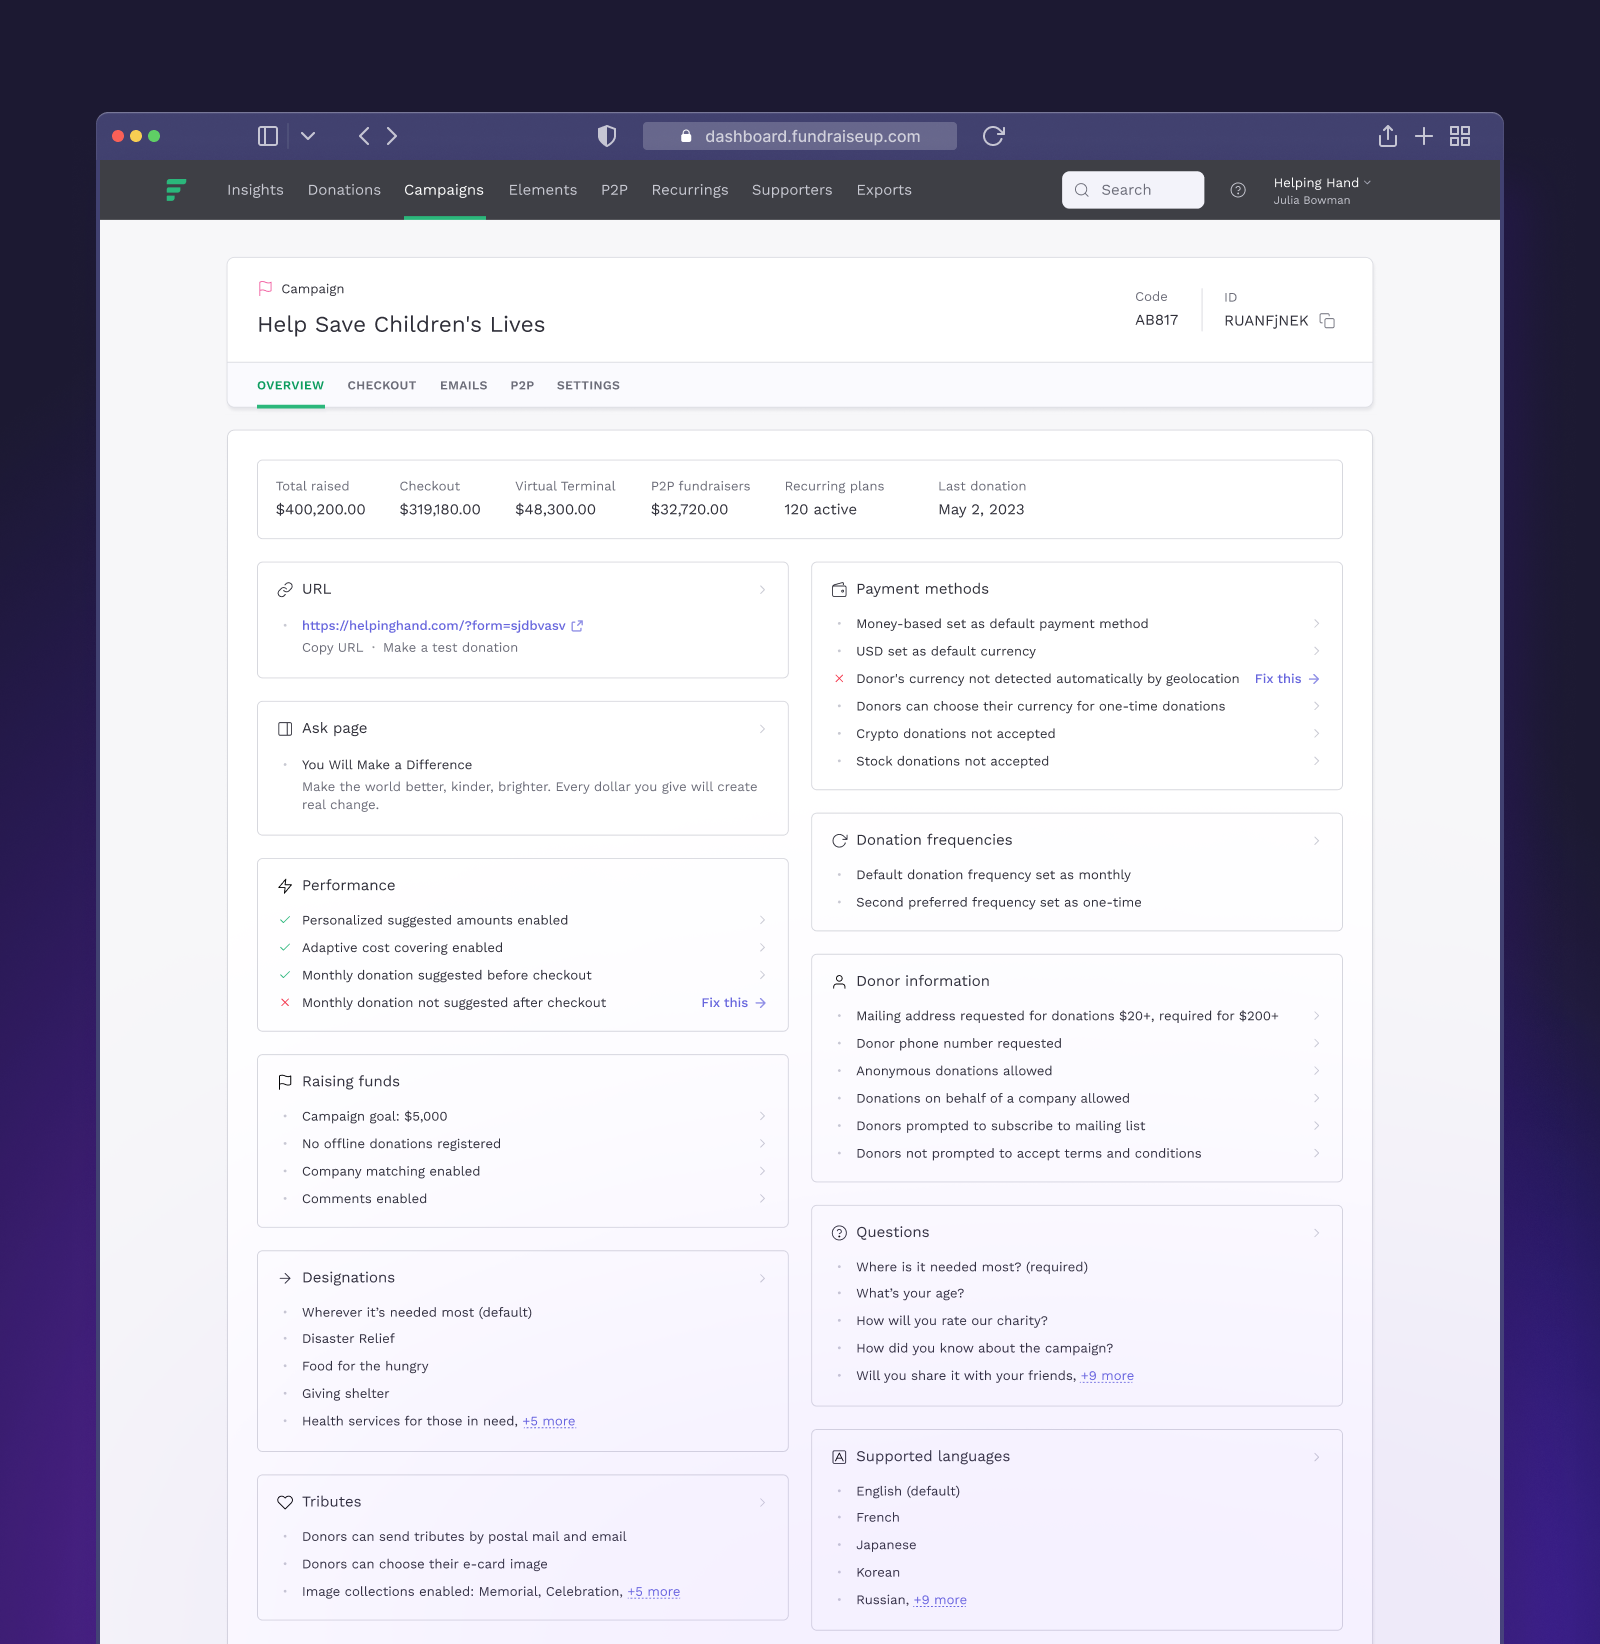
Task: Show +5 more image collections in Tributes
Action: point(654,1592)
